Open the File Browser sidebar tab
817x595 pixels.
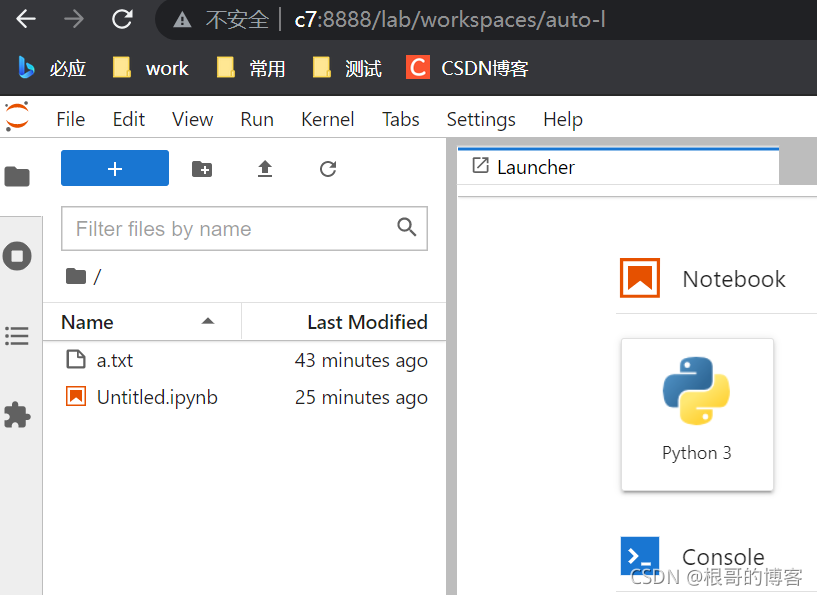(17, 177)
